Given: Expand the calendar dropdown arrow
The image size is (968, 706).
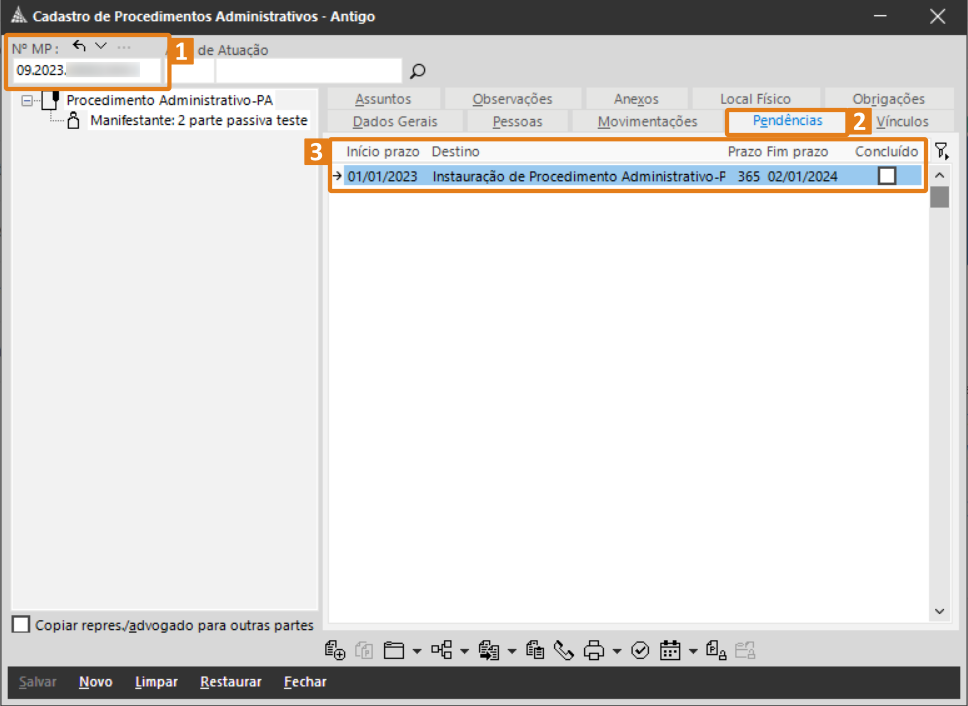Looking at the screenshot, I should point(693,651).
